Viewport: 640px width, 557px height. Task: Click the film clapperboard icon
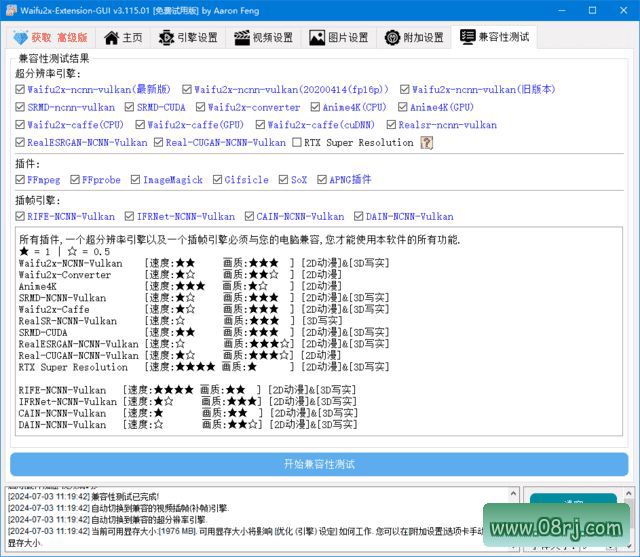tap(242, 38)
